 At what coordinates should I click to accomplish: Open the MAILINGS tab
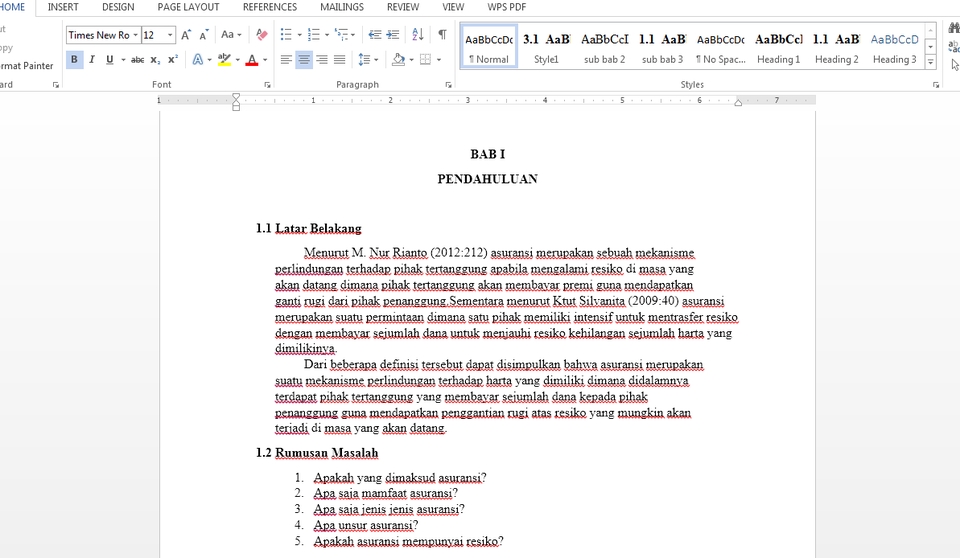pos(342,7)
